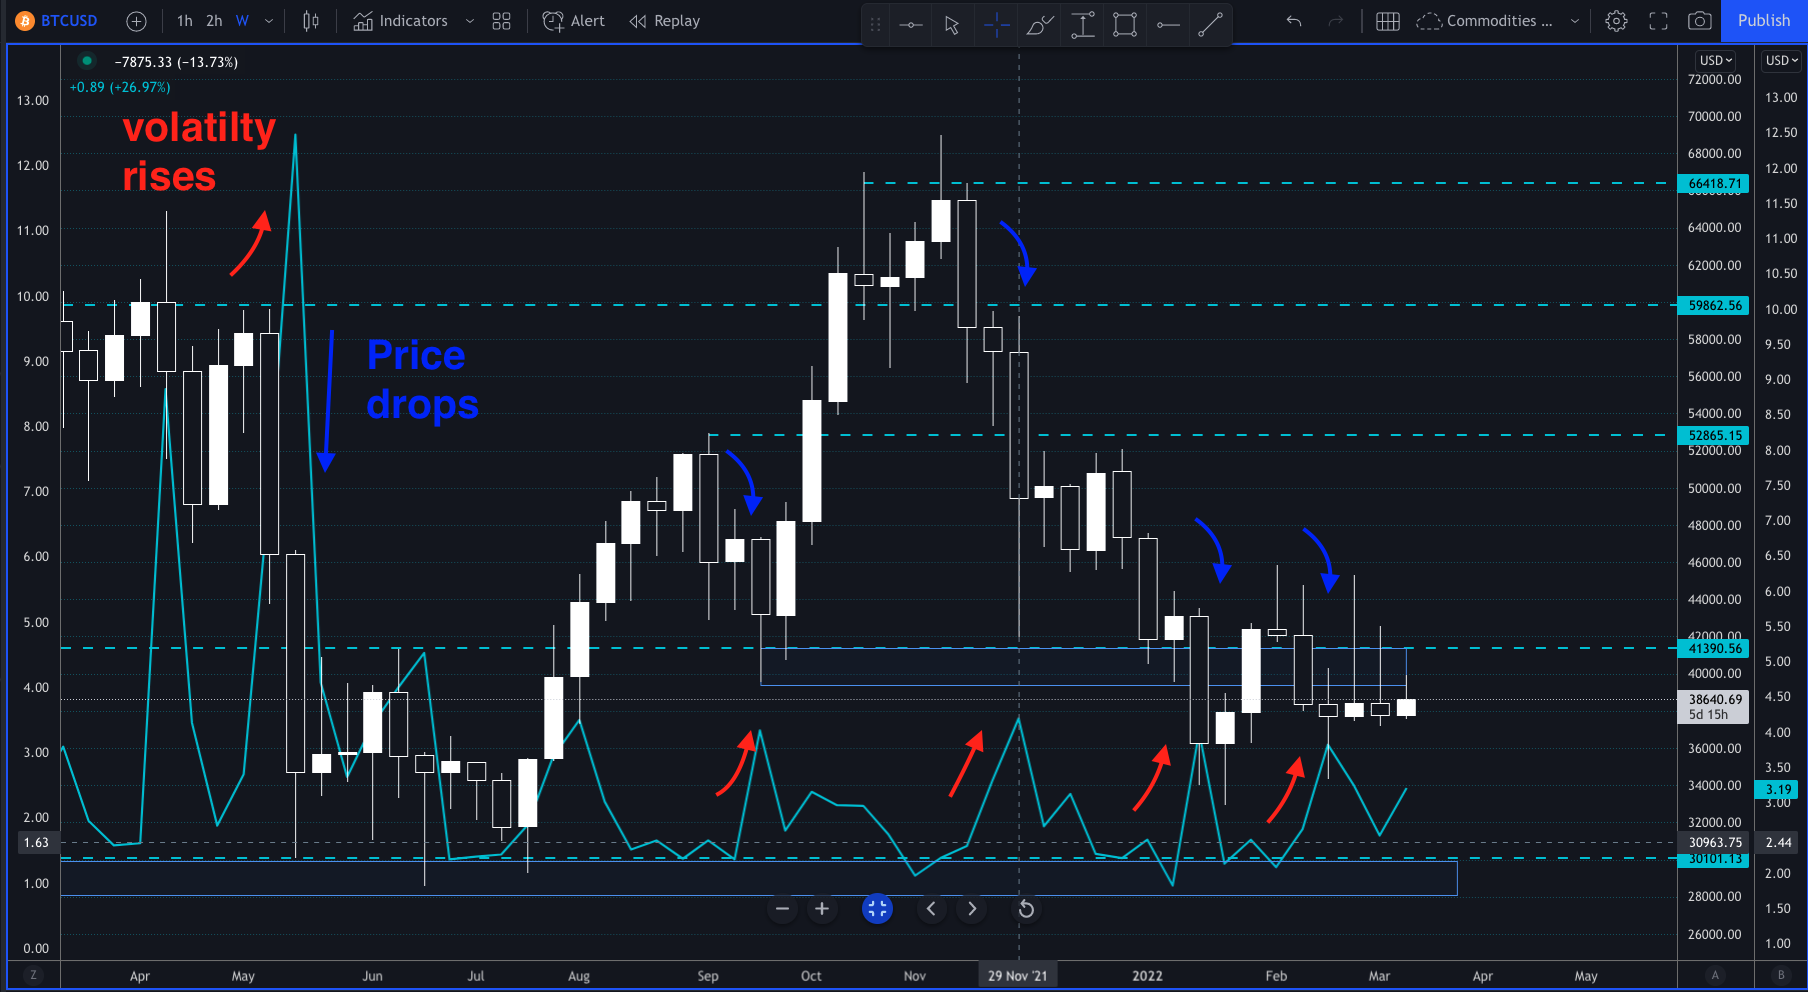Click the 3.19 indicator value label

click(1778, 789)
